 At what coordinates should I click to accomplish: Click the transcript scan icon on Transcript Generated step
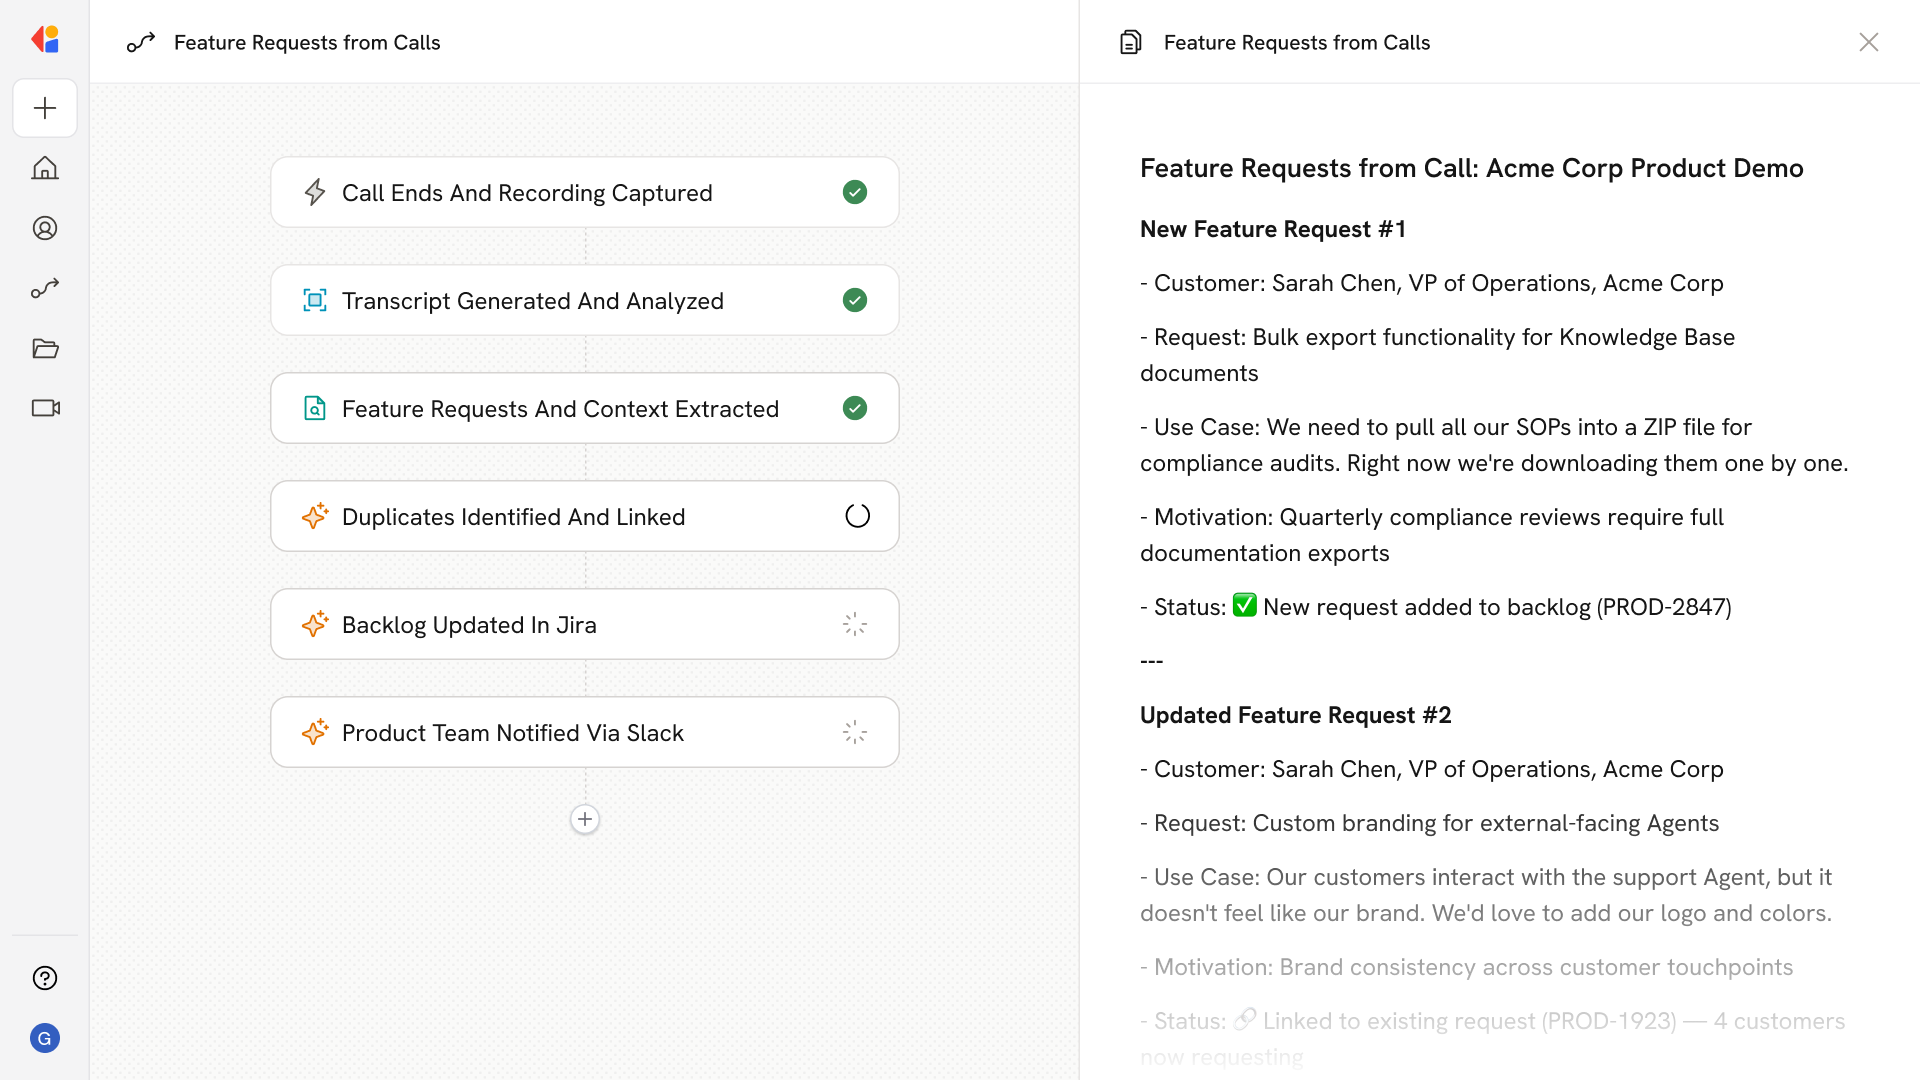pyautogui.click(x=315, y=300)
